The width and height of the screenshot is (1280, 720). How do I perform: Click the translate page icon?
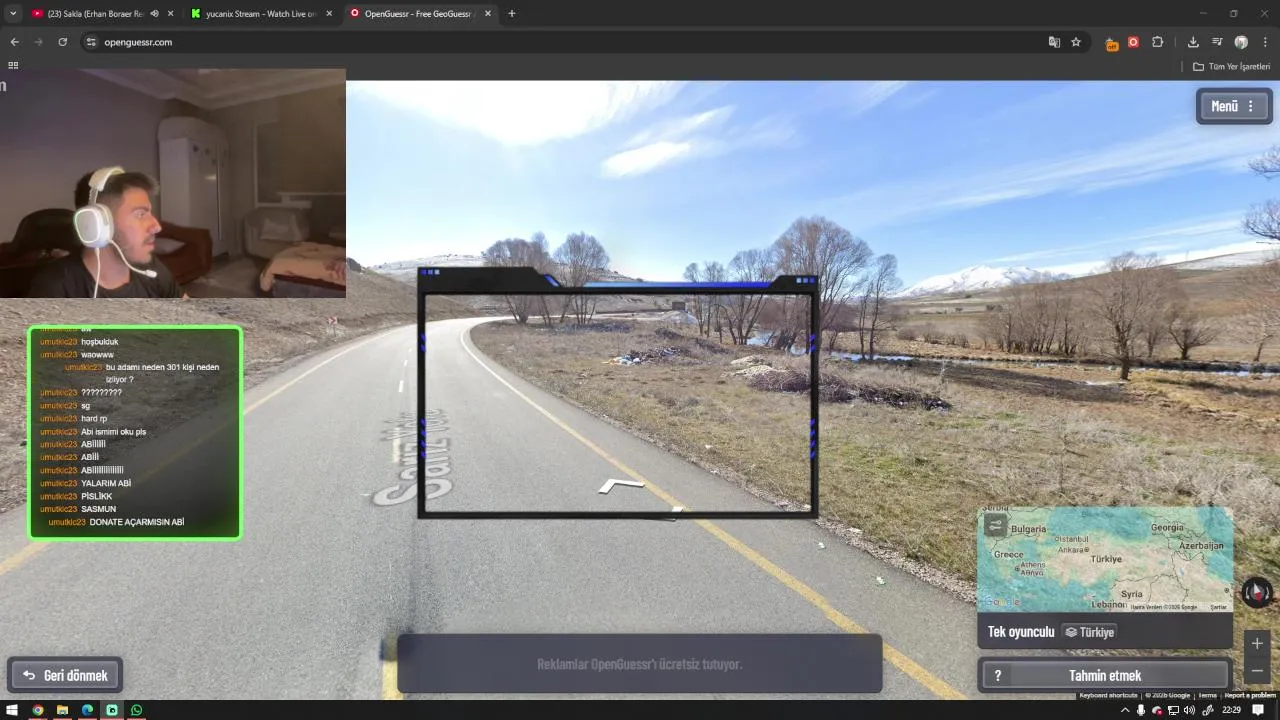(1054, 42)
